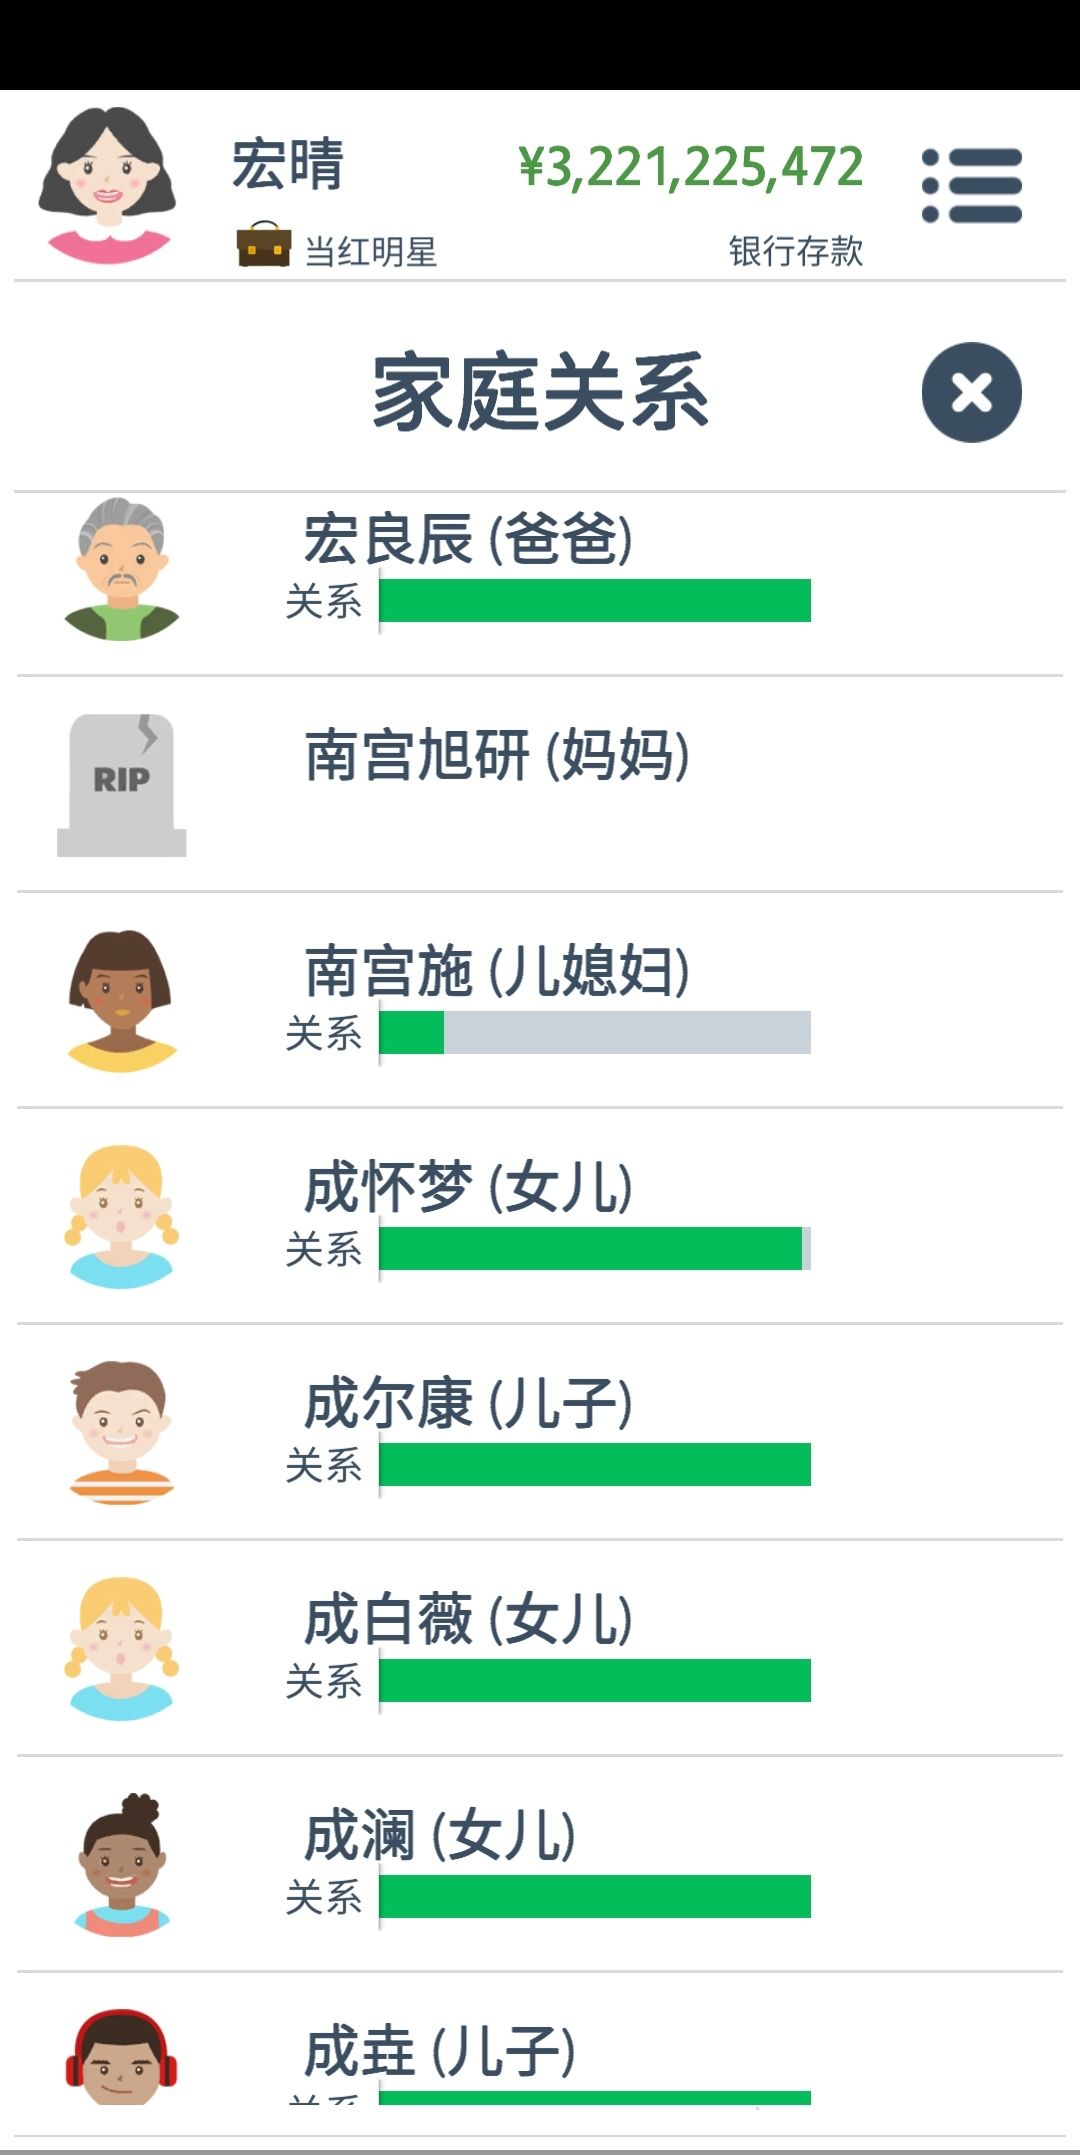Click the briefcase job icon

click(x=264, y=244)
